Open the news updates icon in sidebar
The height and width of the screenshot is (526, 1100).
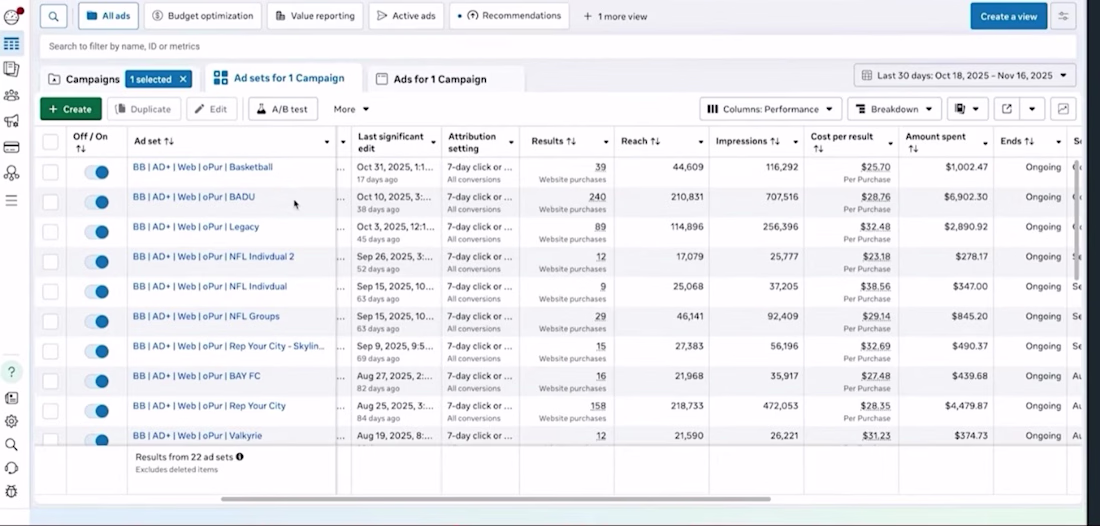11,398
